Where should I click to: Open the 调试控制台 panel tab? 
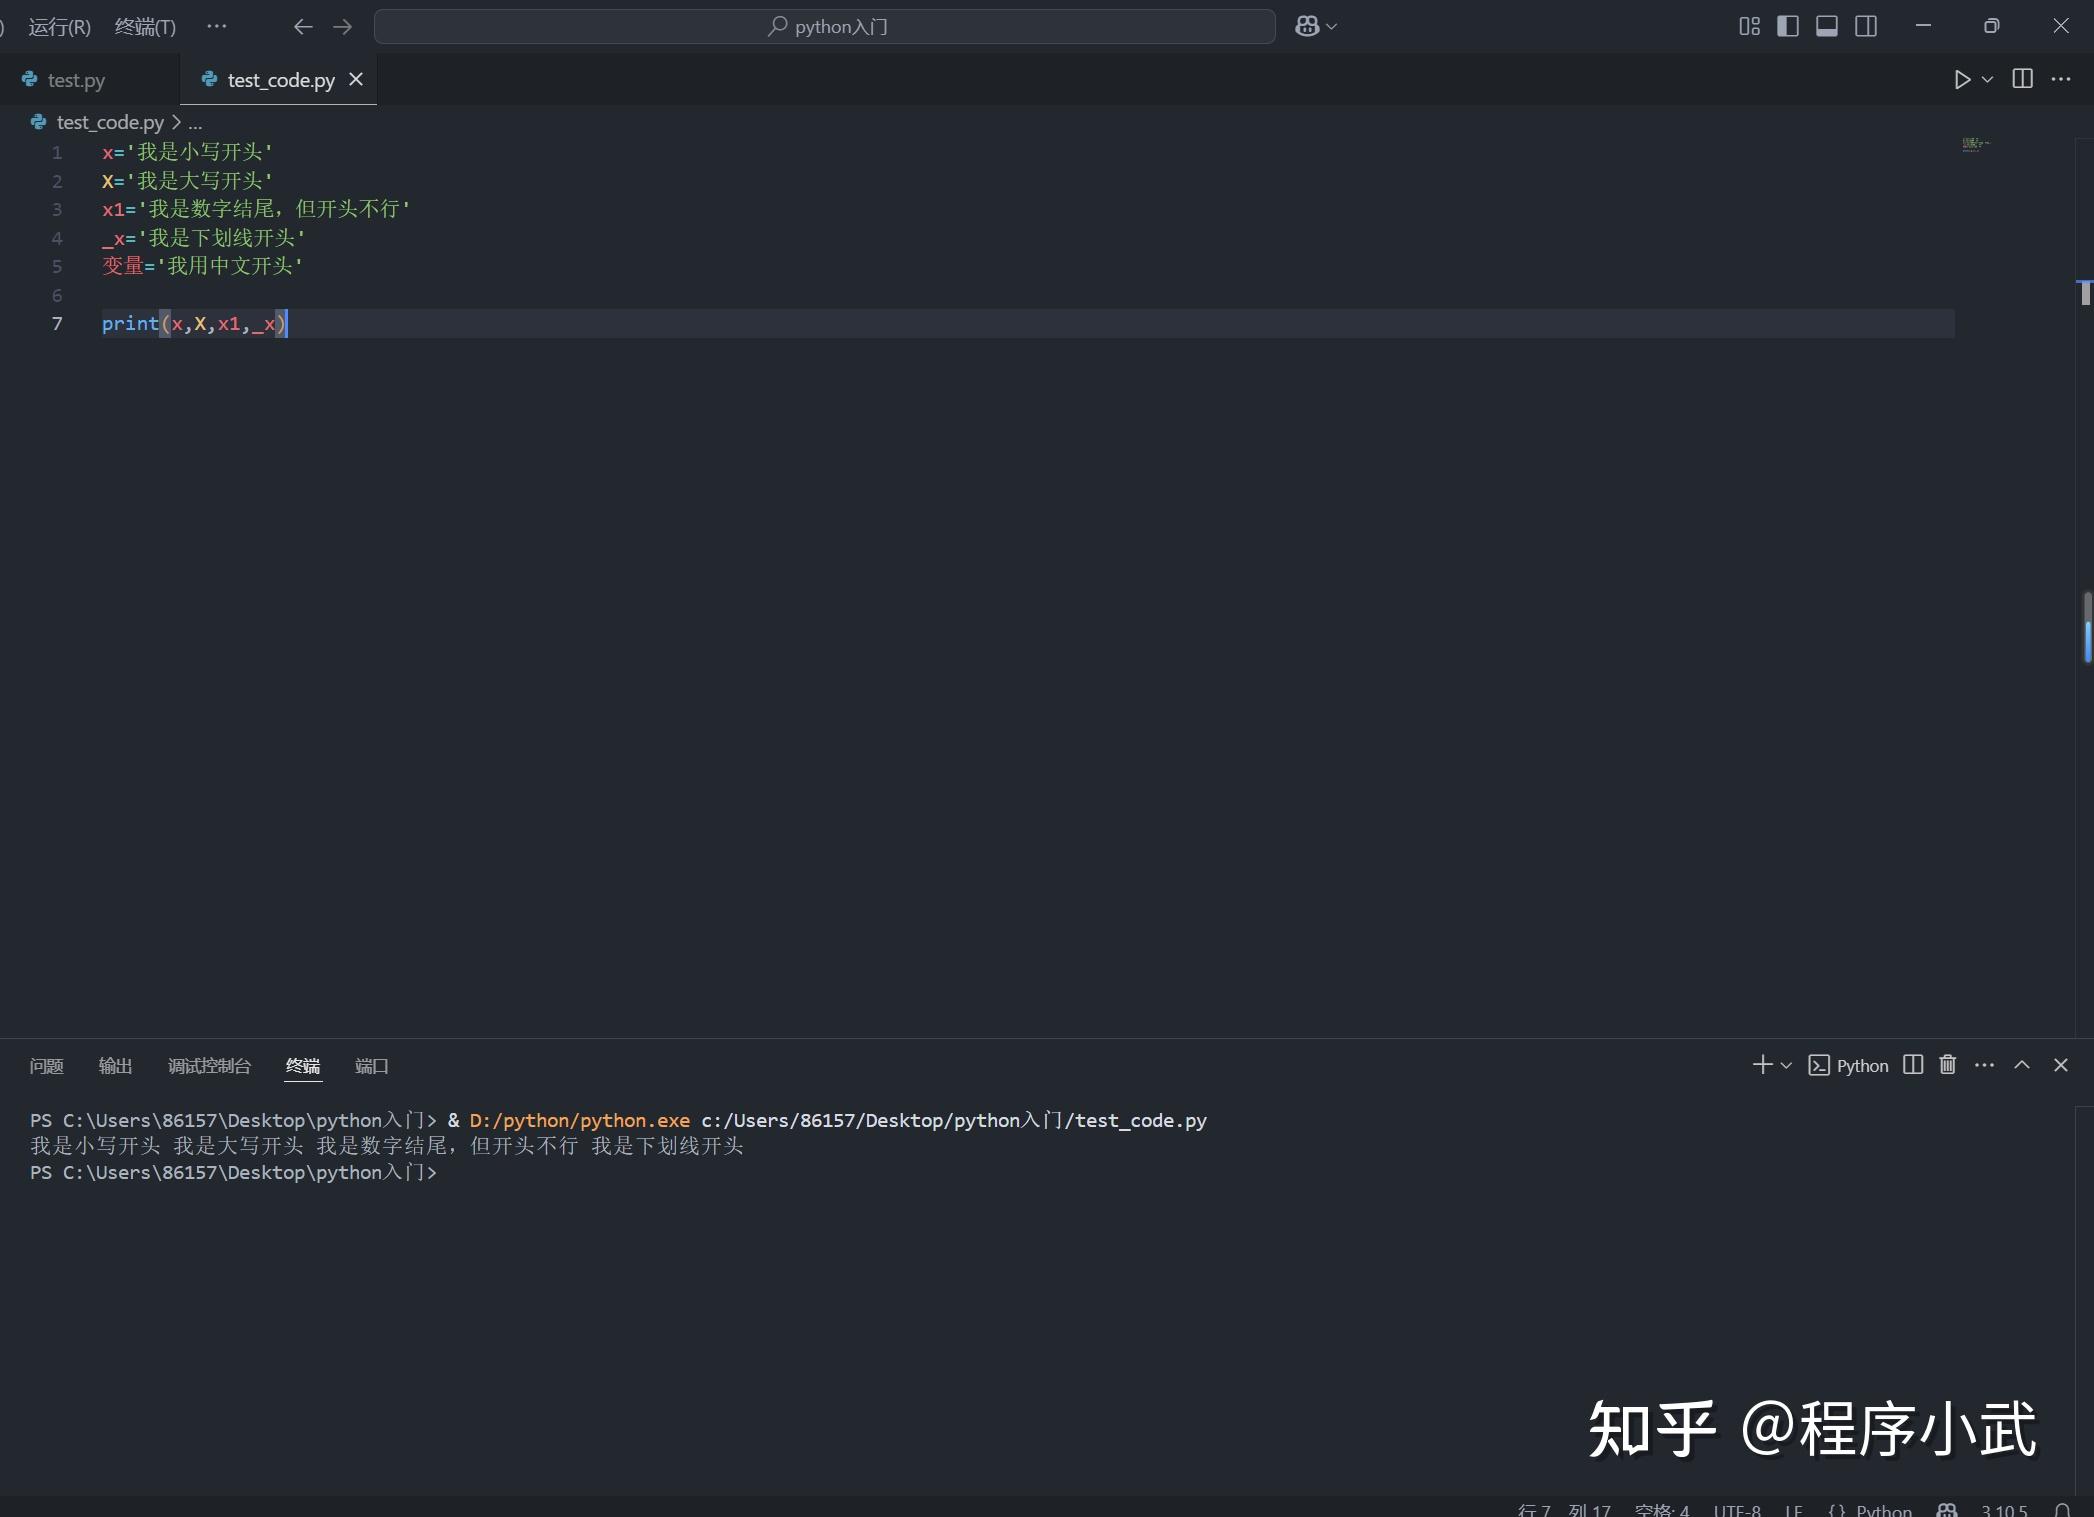point(209,1066)
